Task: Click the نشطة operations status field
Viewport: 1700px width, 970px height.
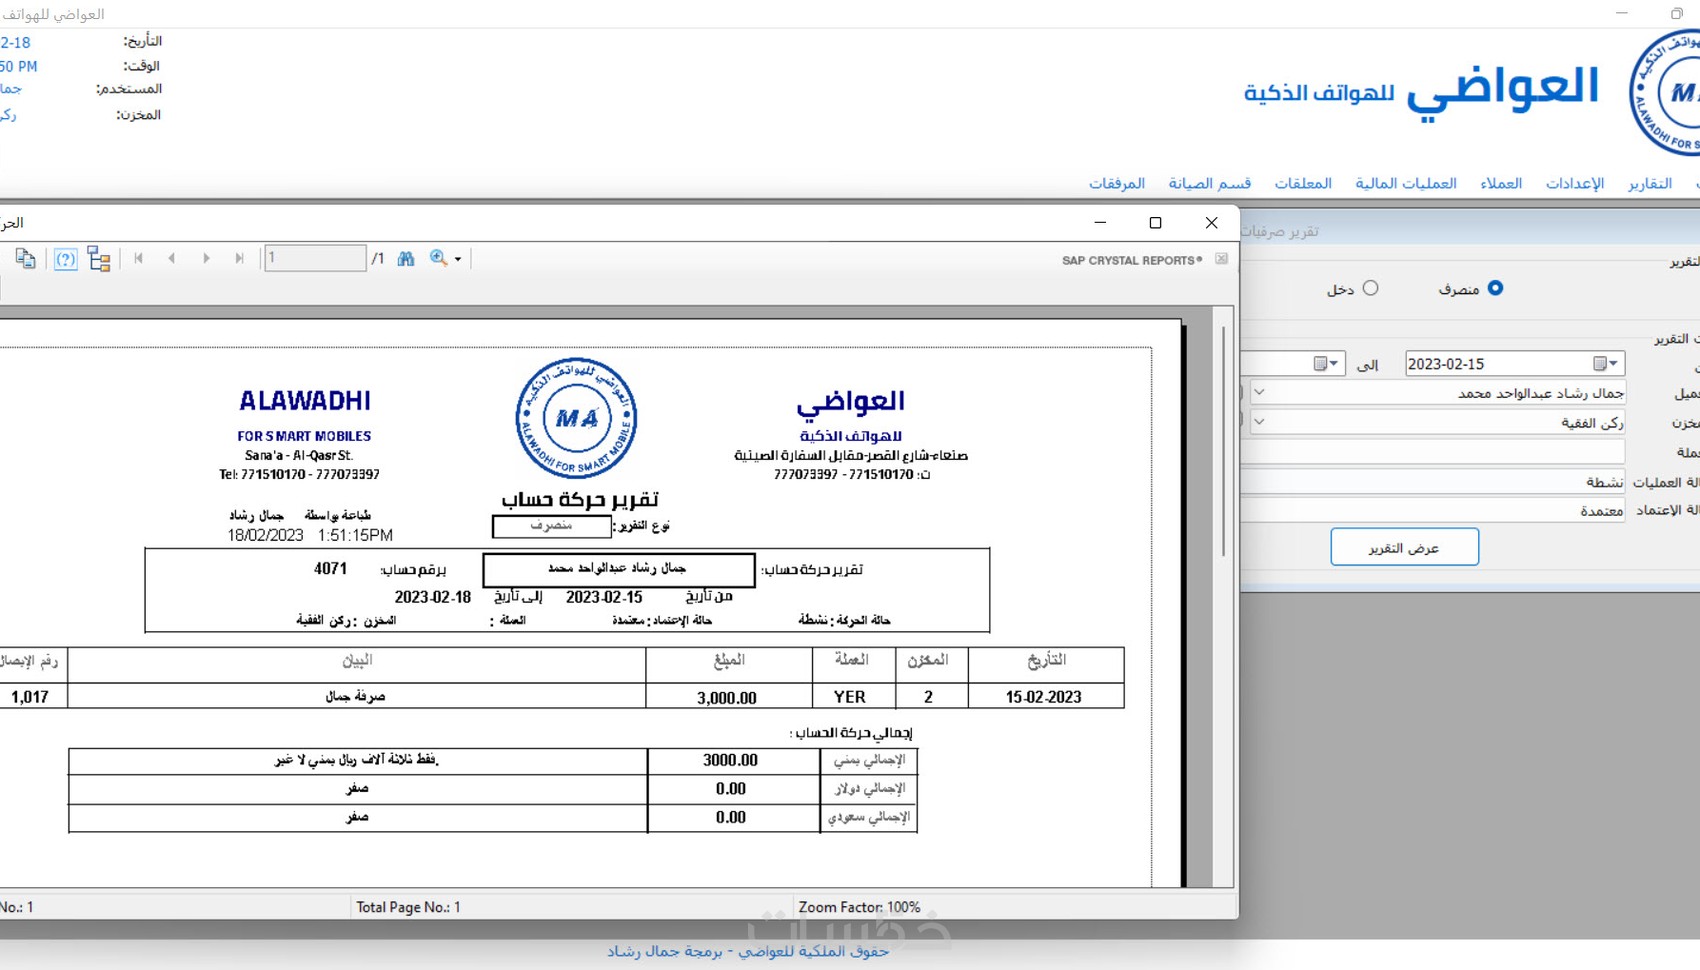Action: [1433, 482]
